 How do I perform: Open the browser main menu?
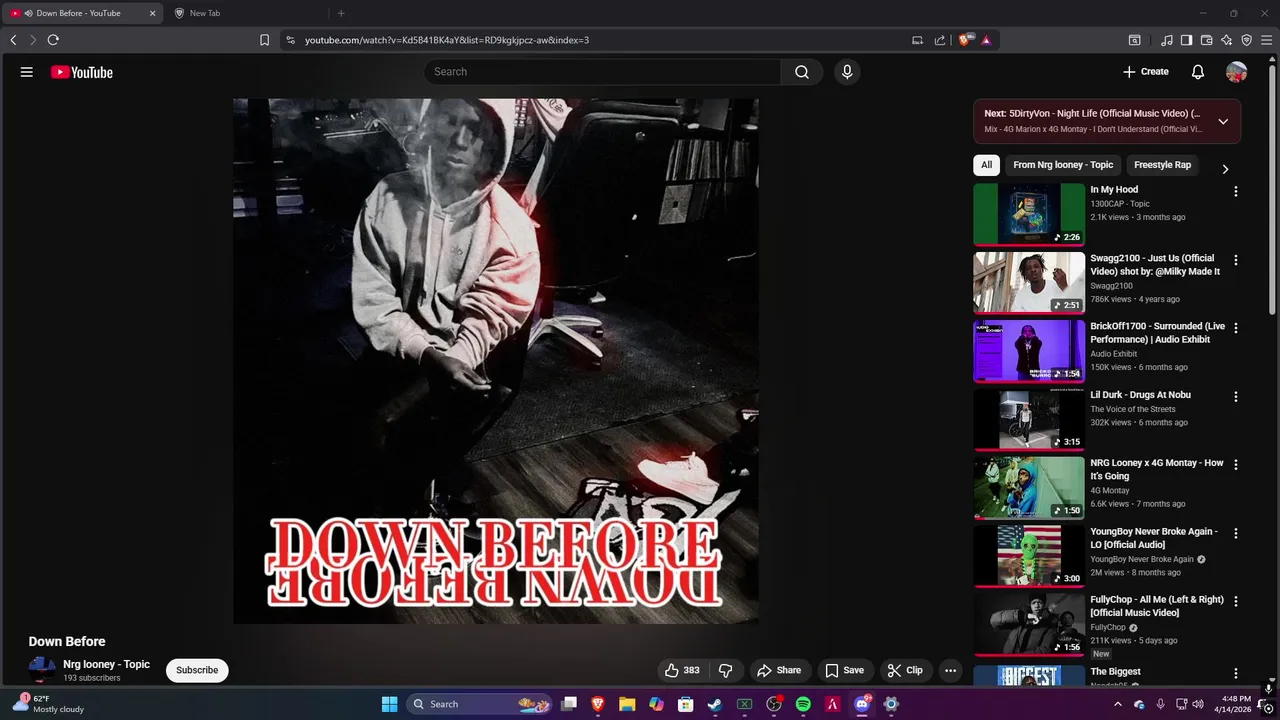1267,40
